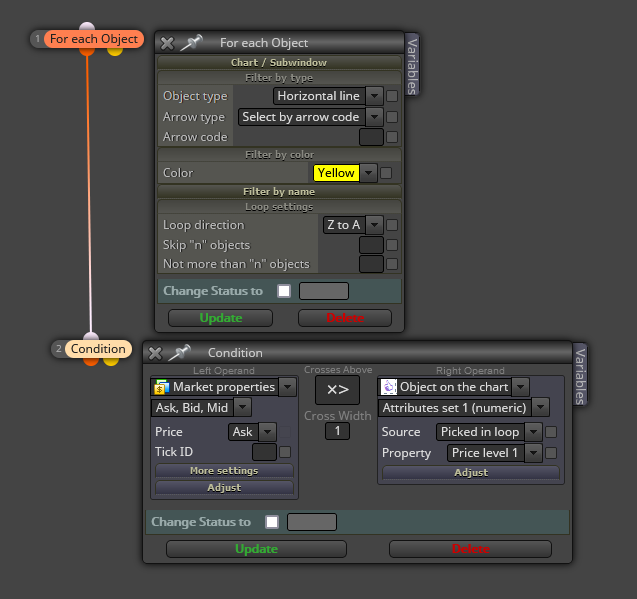Open the Market properties dropdown

287,387
